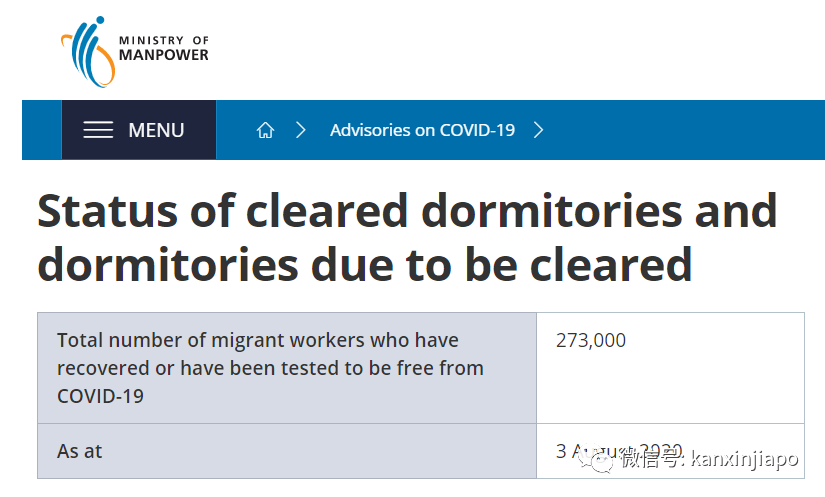The width and height of the screenshot is (825, 497).
Task: Click the 'Status of cleared dormitories' heading line
Action: point(407,211)
